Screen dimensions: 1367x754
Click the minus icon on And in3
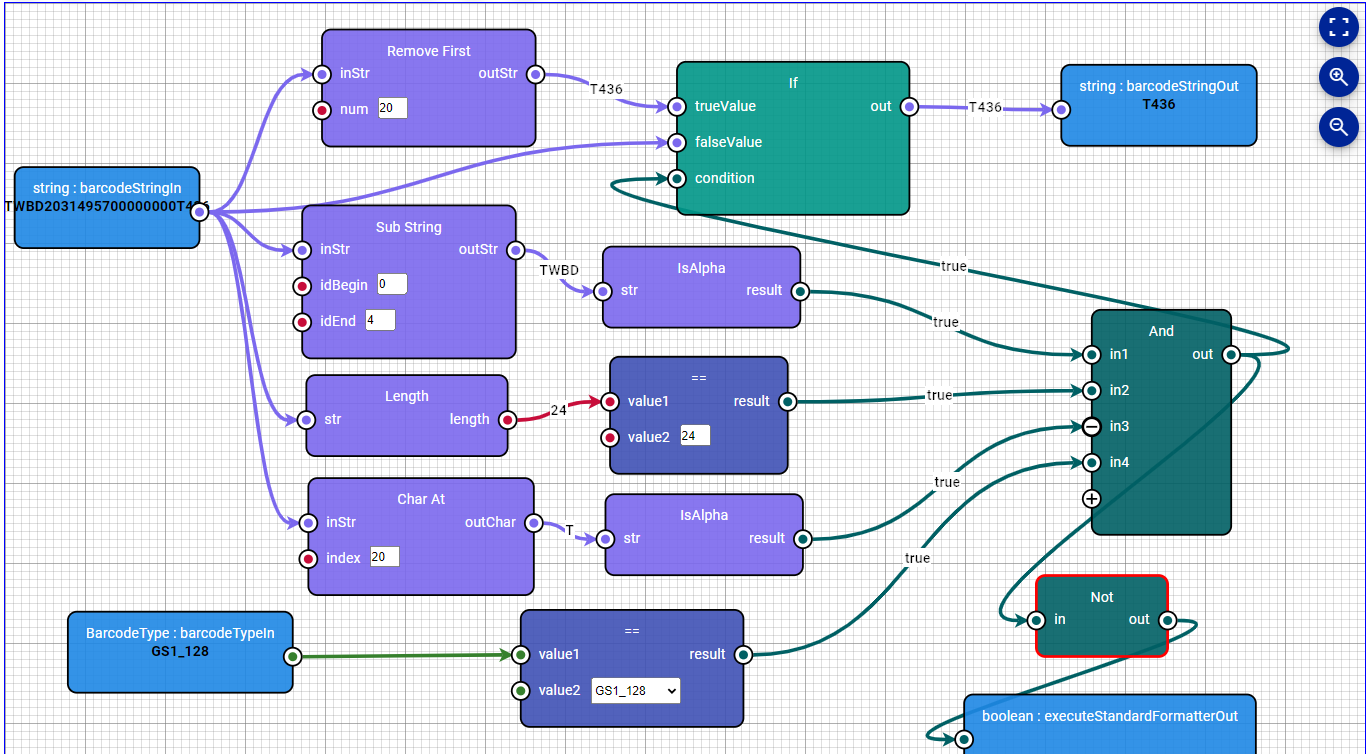1091,427
